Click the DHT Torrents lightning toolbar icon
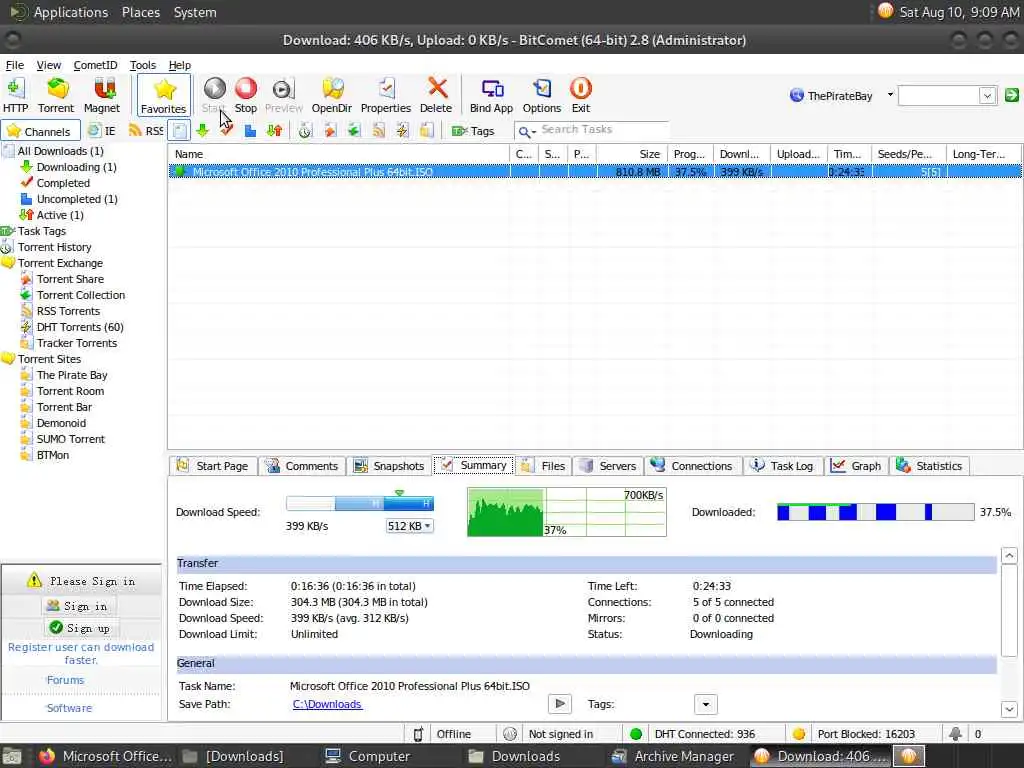1024x768 pixels. pos(402,131)
